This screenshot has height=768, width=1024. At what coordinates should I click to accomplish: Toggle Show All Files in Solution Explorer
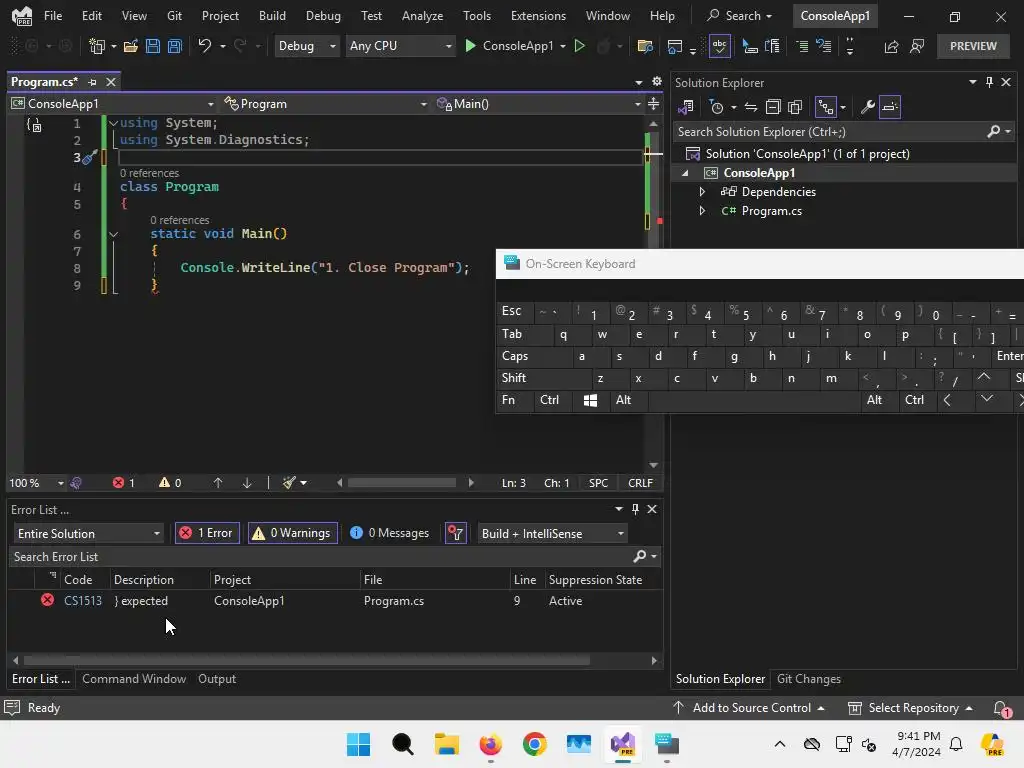(795, 107)
